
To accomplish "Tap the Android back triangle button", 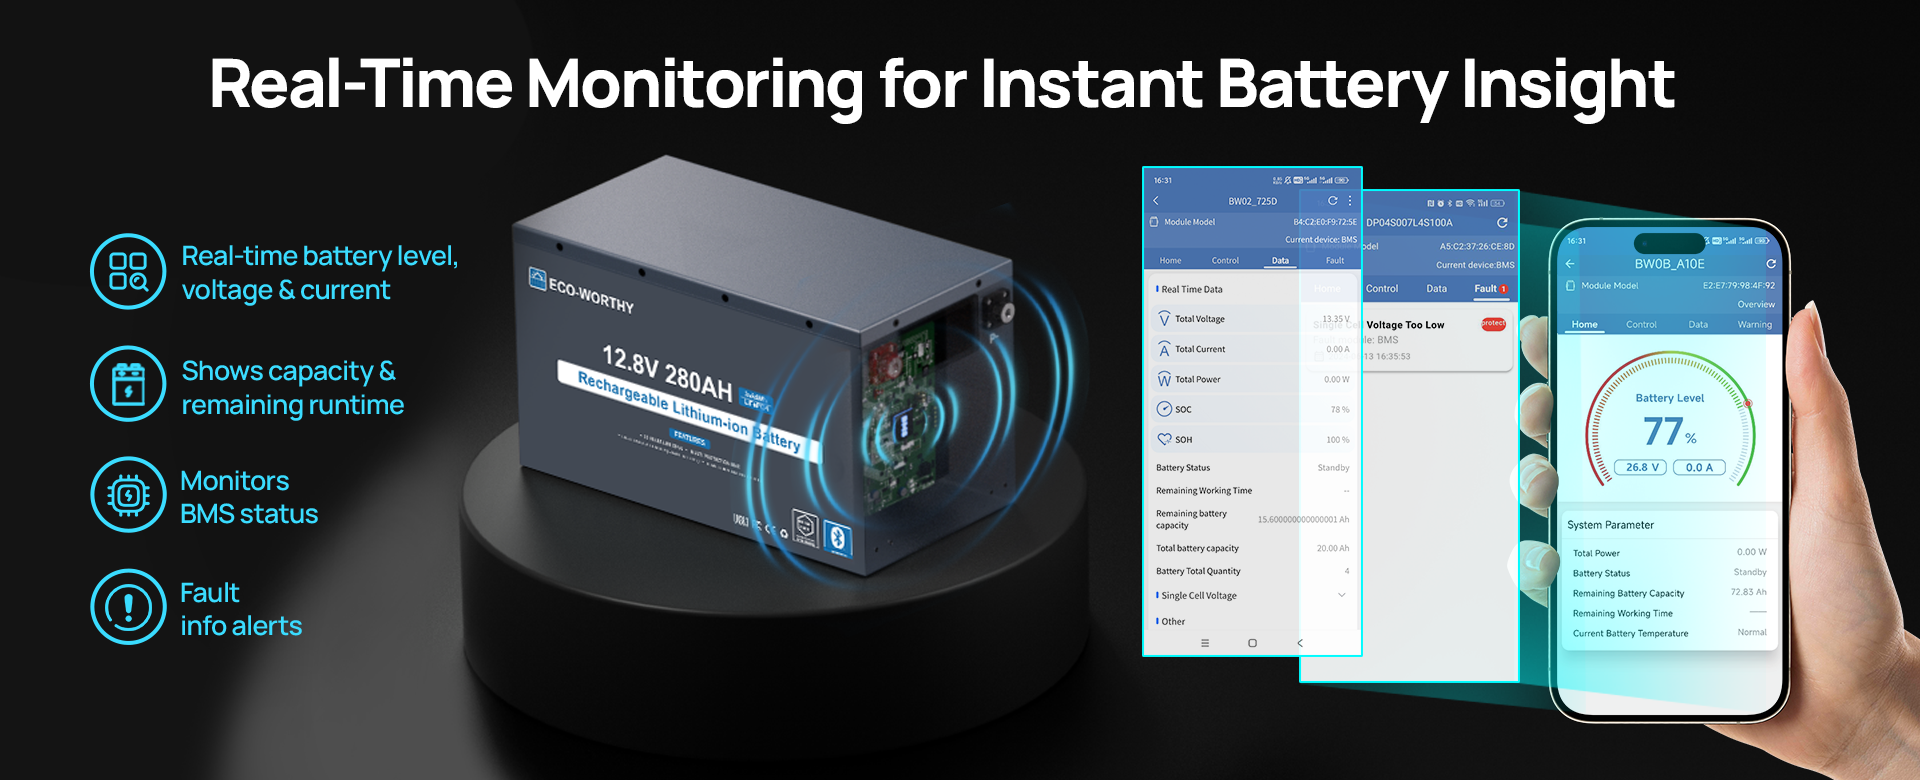I will point(1300,643).
